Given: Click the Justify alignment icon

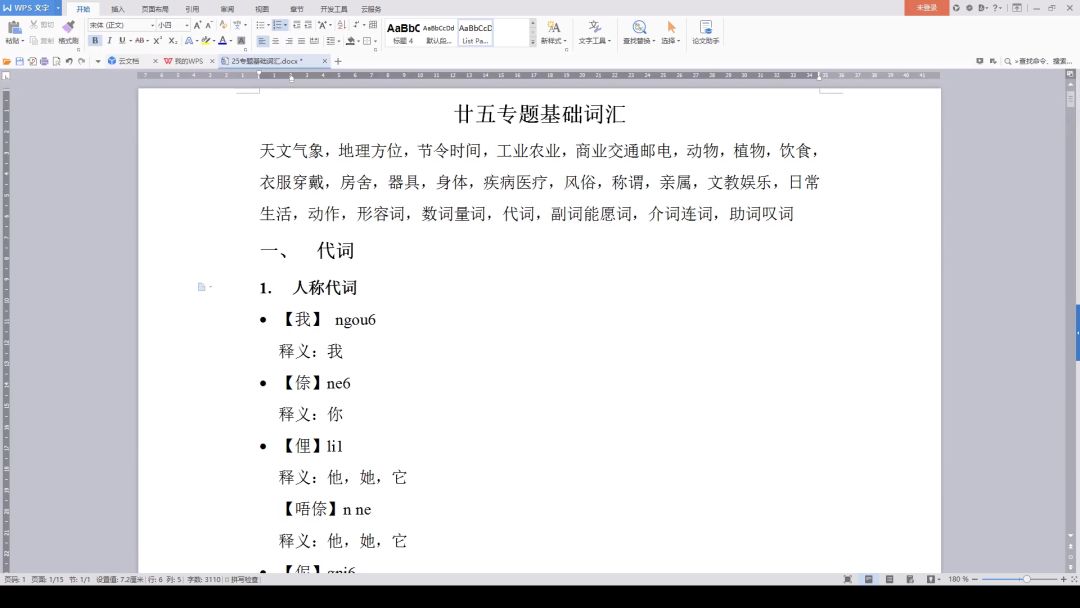Looking at the screenshot, I should [302, 41].
